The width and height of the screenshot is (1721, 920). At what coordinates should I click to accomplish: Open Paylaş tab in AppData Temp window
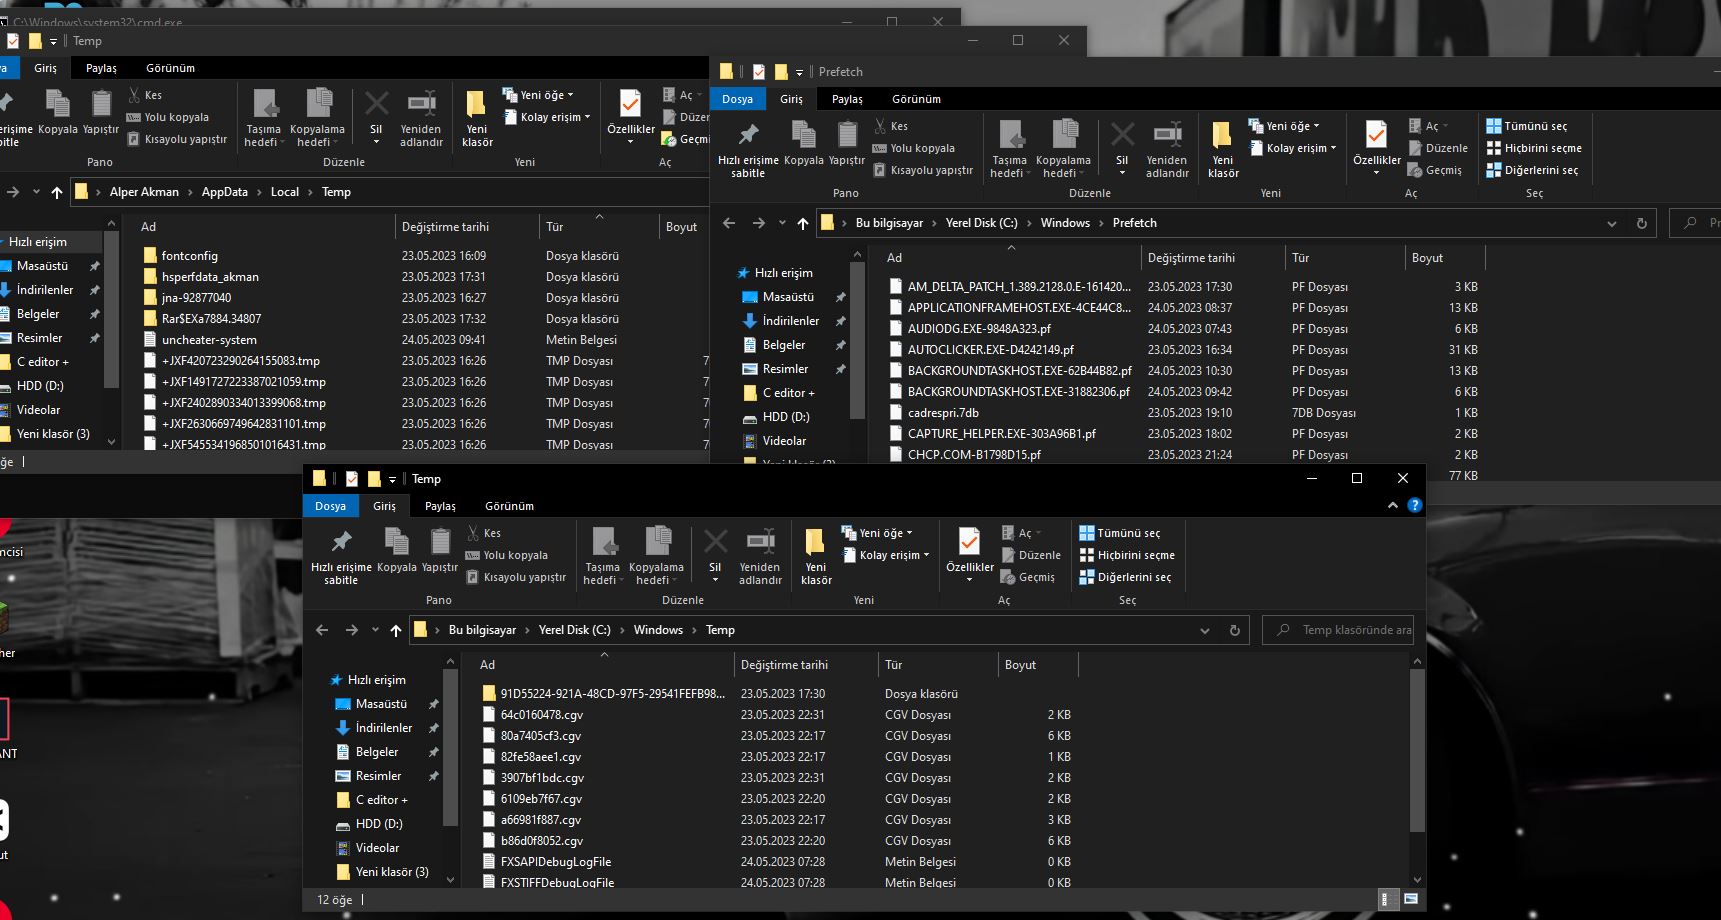tap(101, 68)
